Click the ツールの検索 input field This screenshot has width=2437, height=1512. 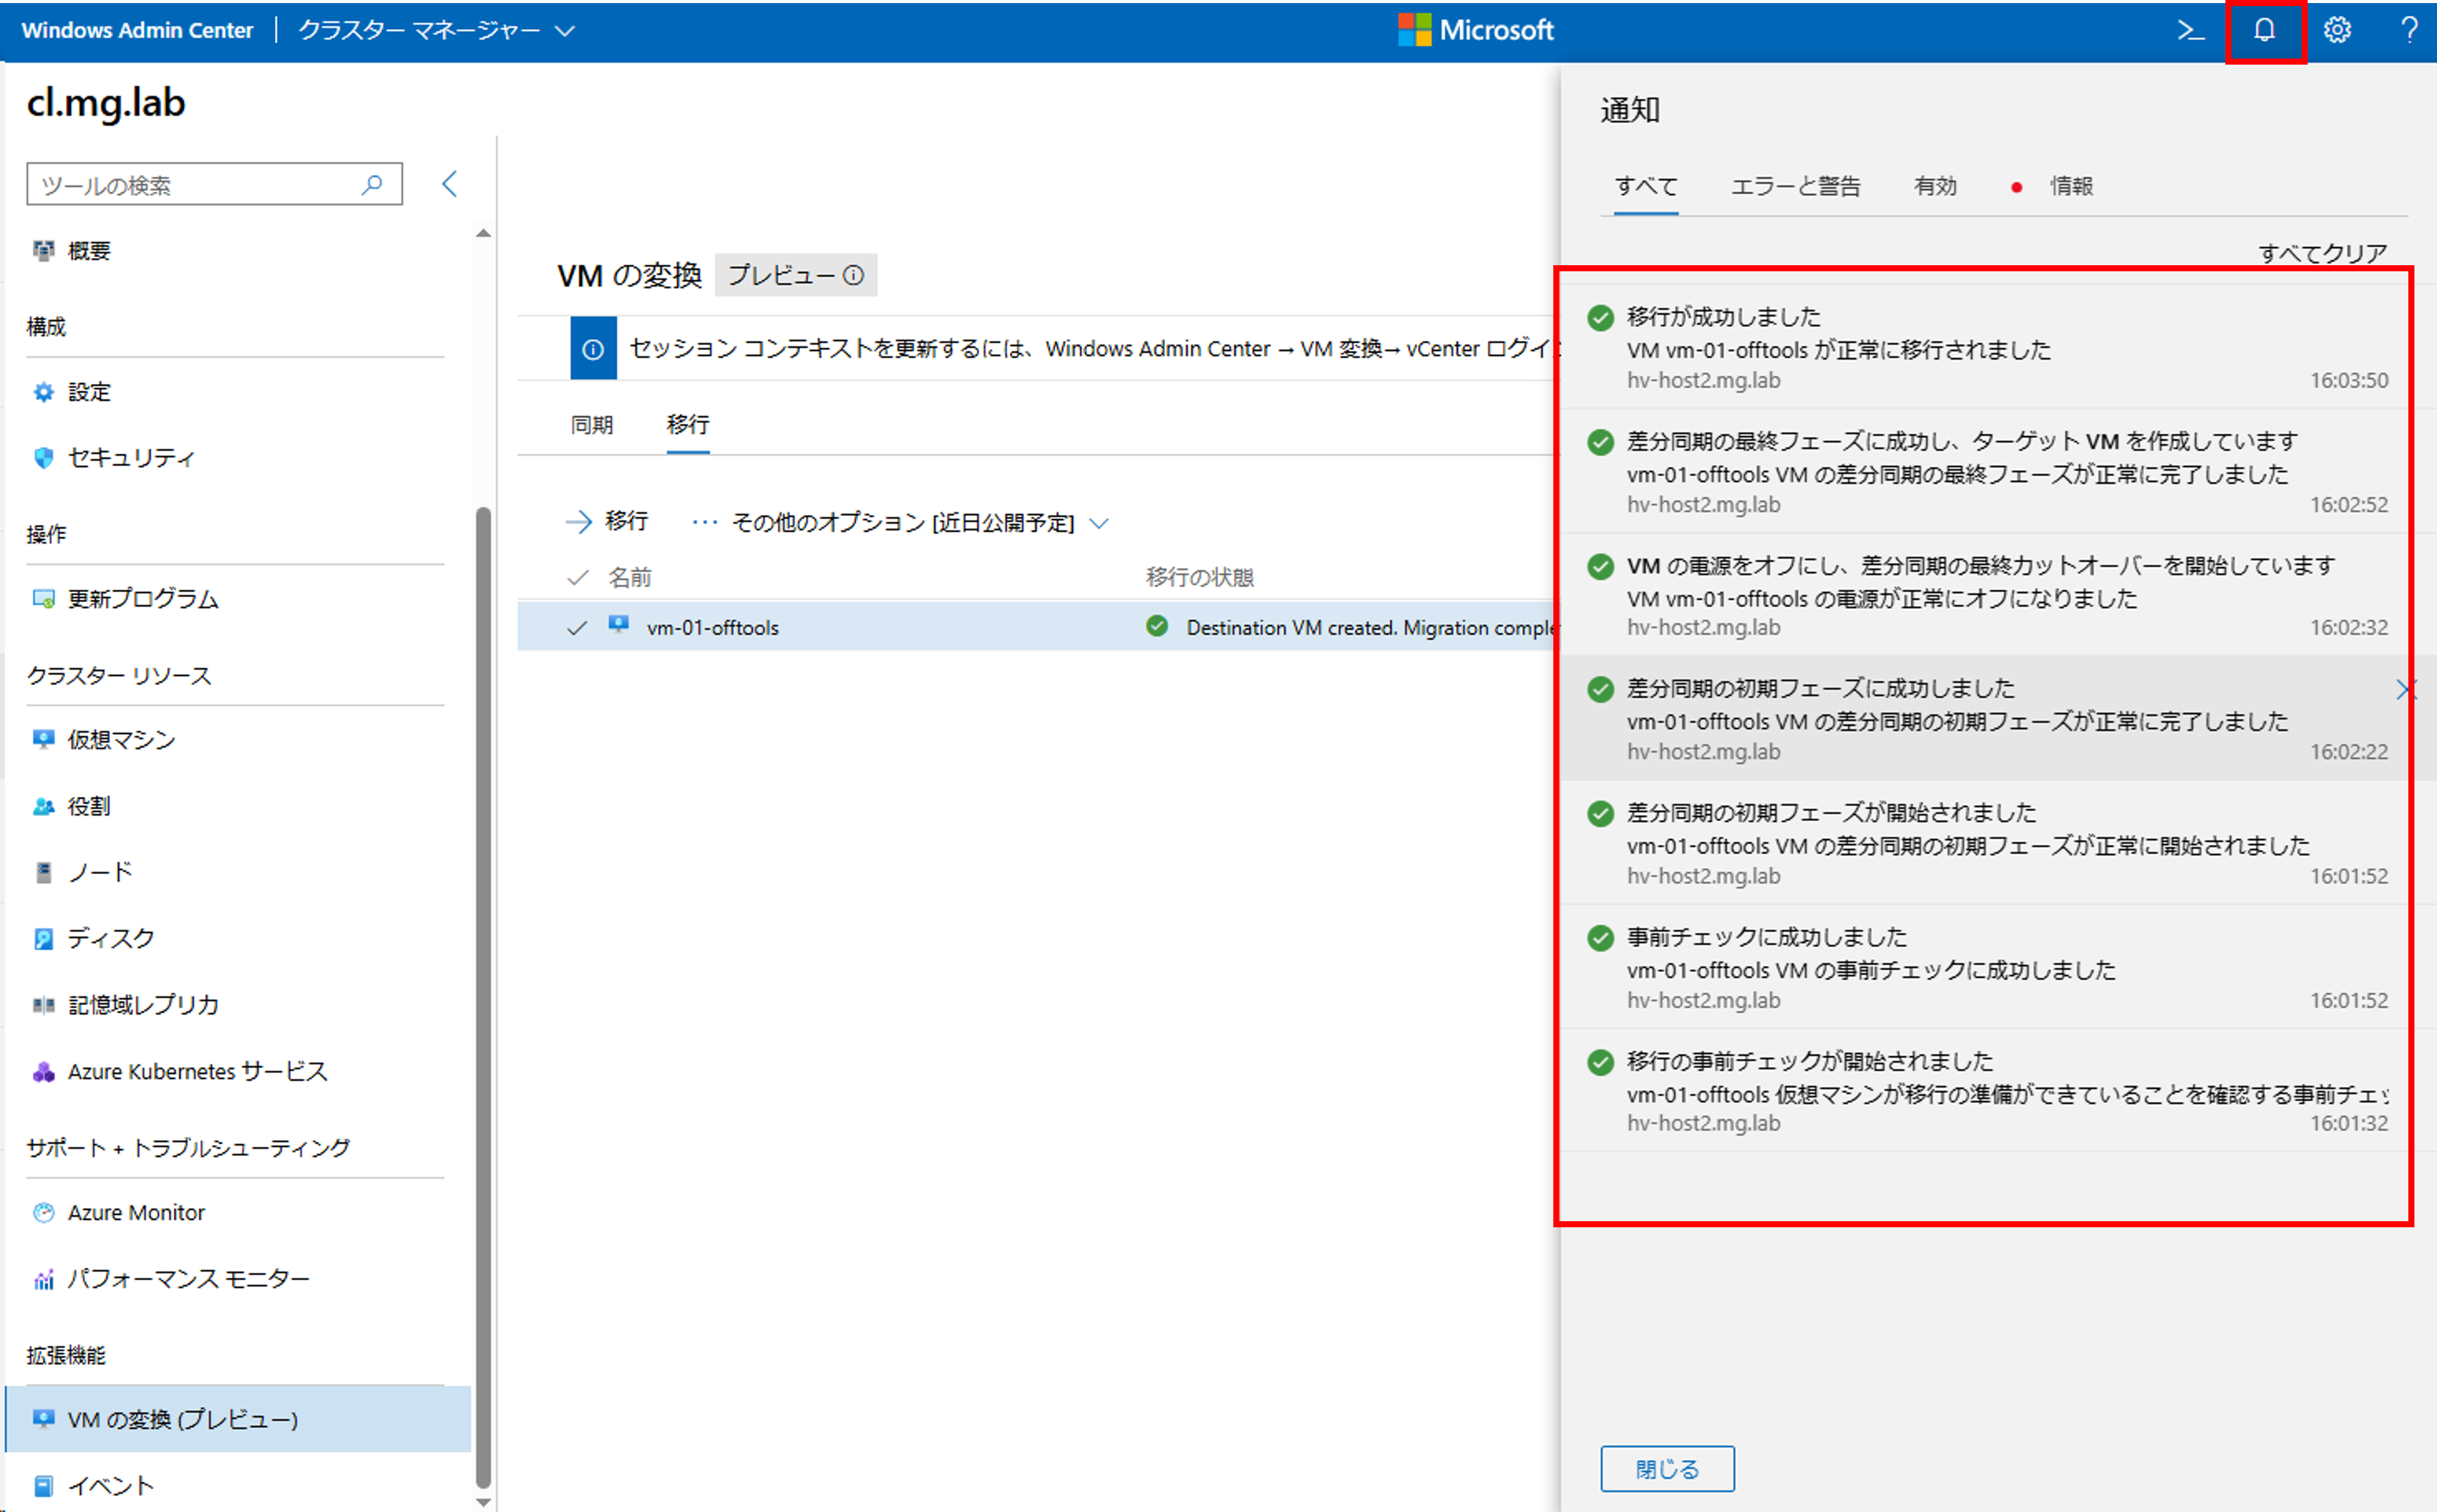tap(195, 184)
